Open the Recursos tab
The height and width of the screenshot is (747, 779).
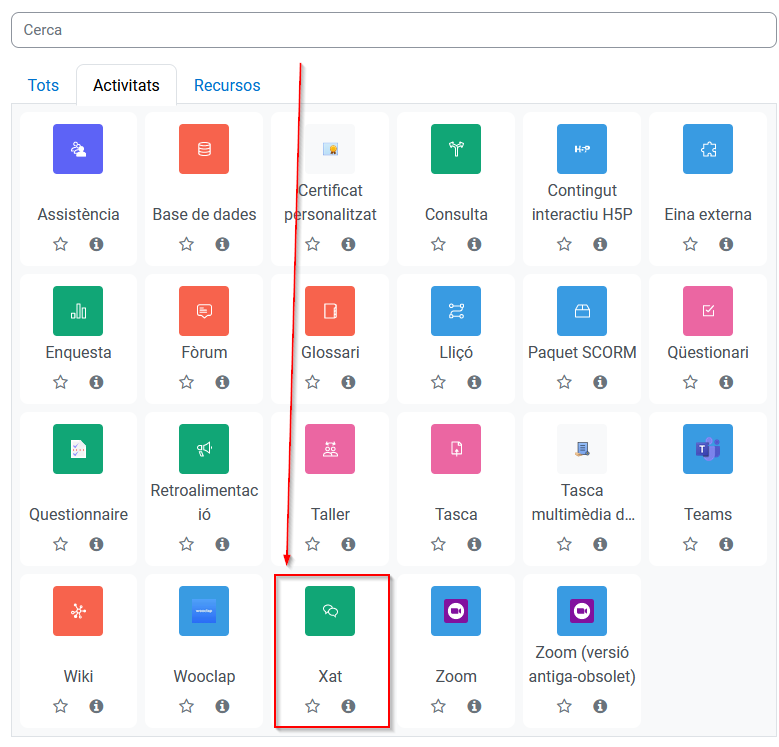pyautogui.click(x=227, y=85)
